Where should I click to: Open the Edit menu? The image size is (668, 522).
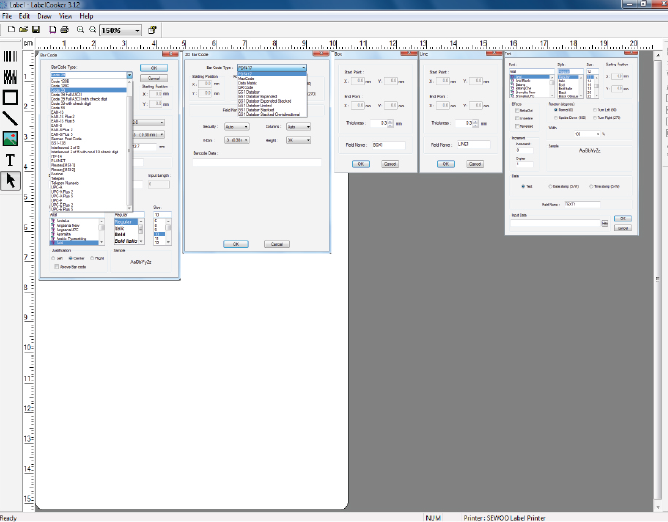pos(24,16)
